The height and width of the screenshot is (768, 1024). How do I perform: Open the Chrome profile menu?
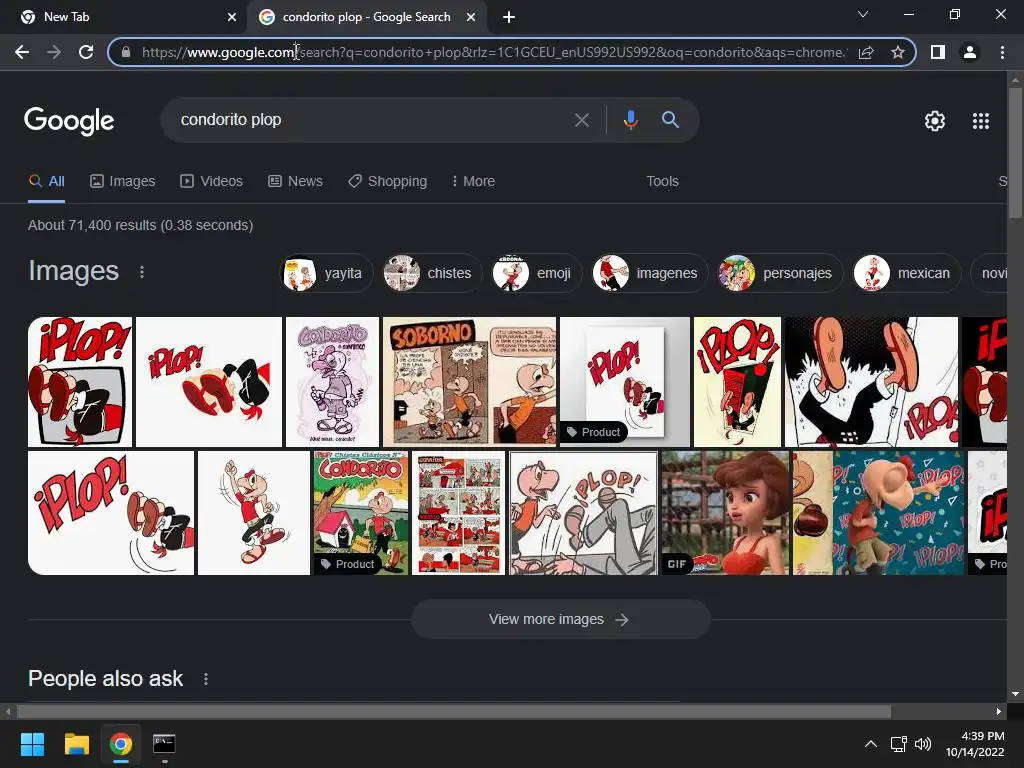[970, 52]
